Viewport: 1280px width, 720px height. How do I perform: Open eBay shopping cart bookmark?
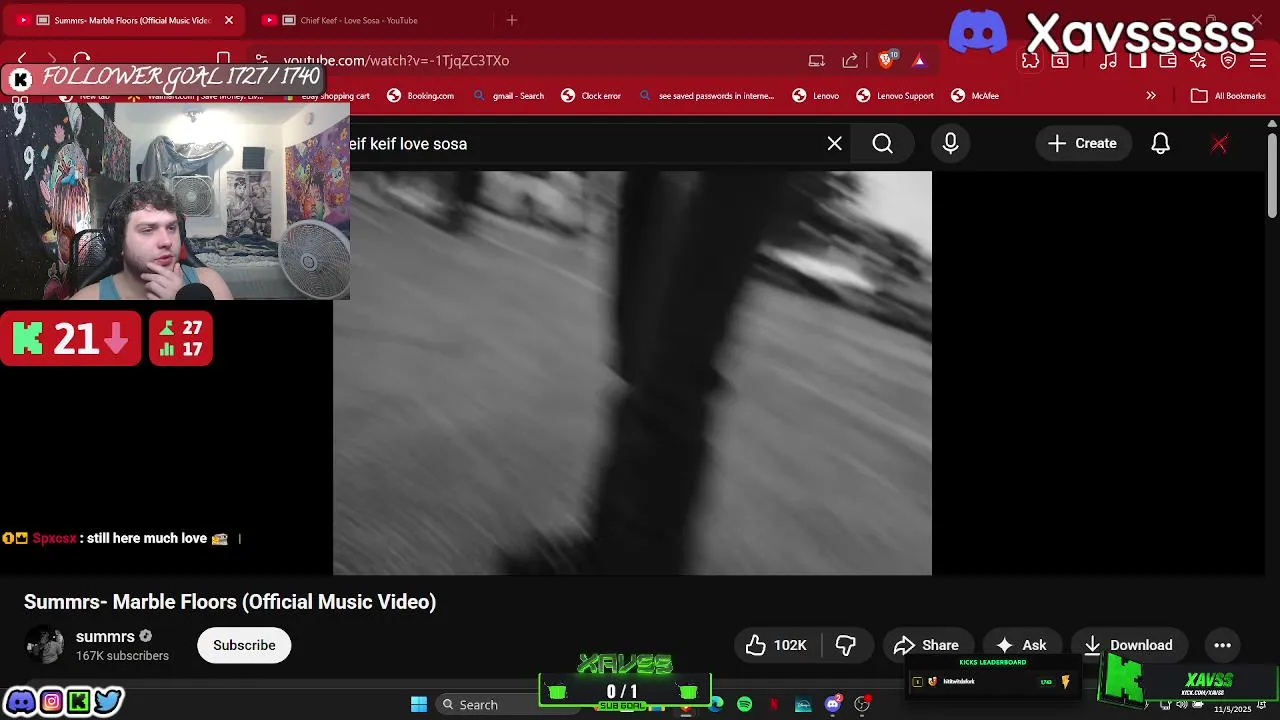coord(326,96)
